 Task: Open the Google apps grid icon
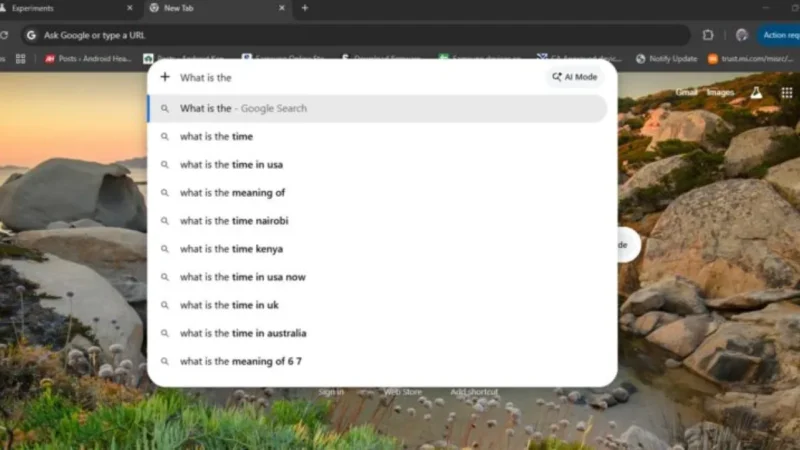click(787, 92)
